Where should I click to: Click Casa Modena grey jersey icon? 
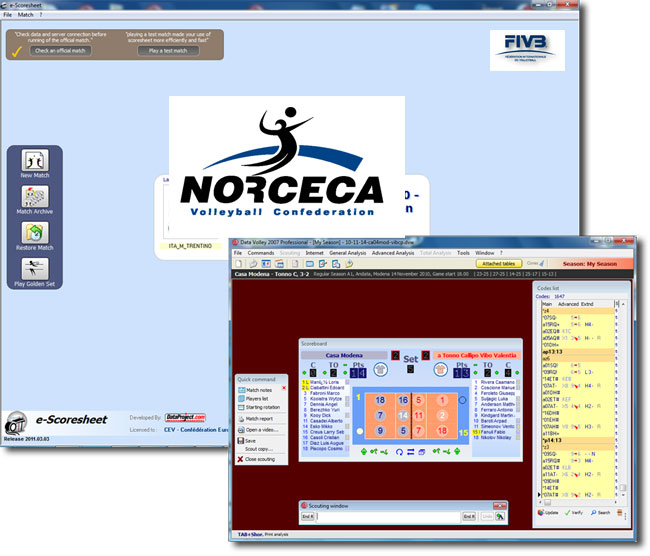[x=381, y=369]
